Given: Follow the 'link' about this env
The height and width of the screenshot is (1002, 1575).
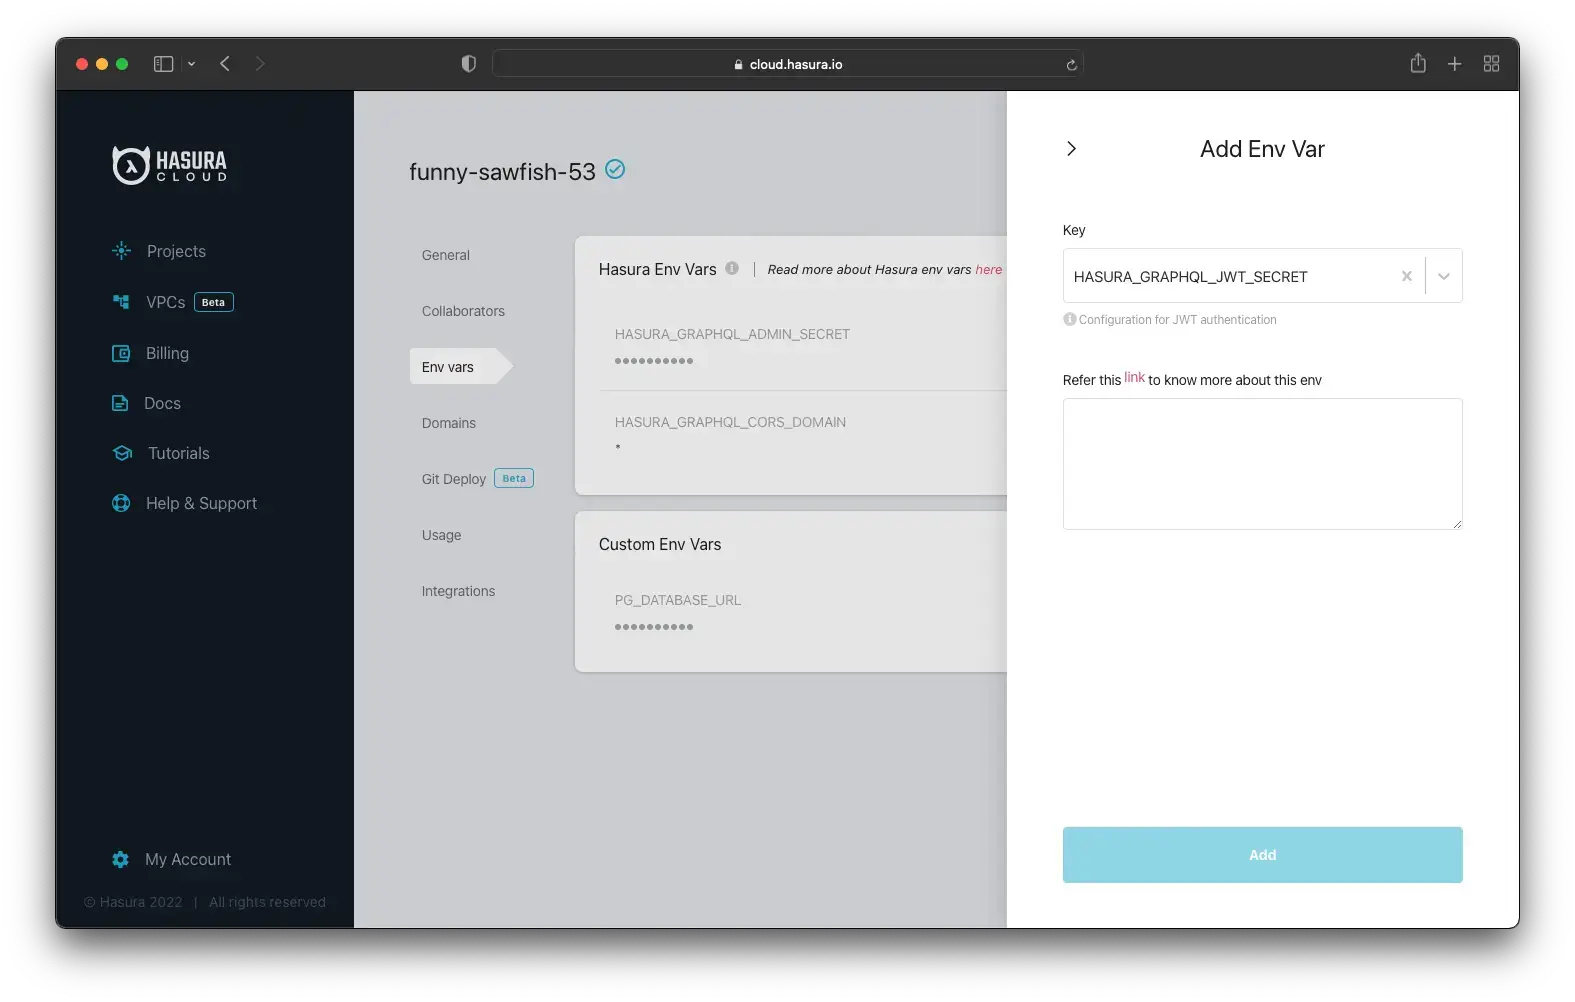Looking at the screenshot, I should 1134,378.
